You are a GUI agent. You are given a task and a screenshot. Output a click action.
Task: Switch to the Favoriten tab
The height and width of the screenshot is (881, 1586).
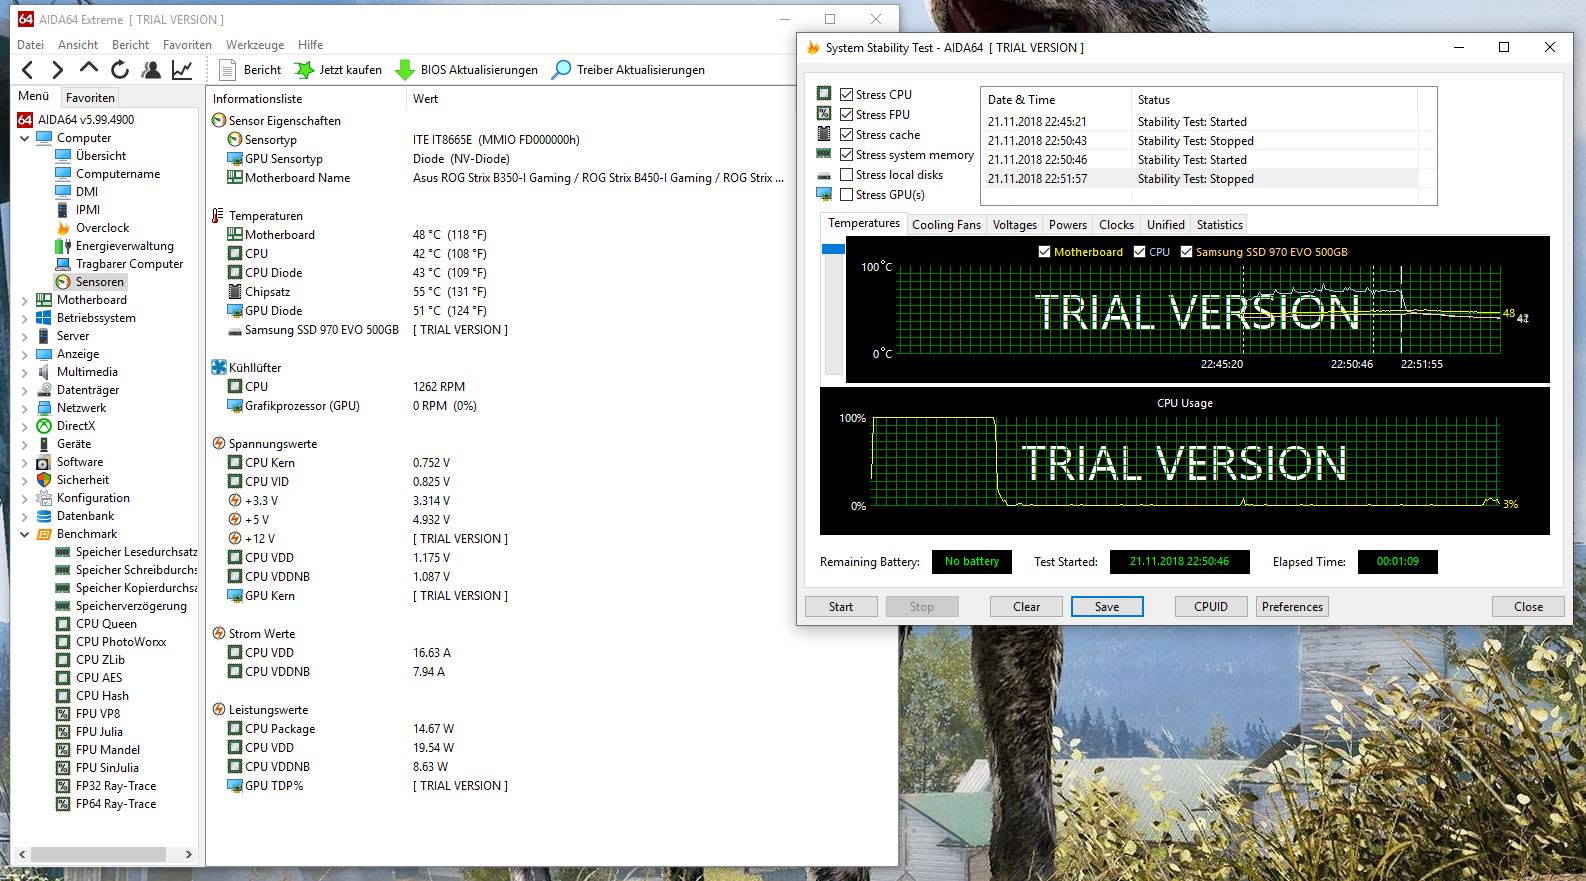(x=90, y=98)
